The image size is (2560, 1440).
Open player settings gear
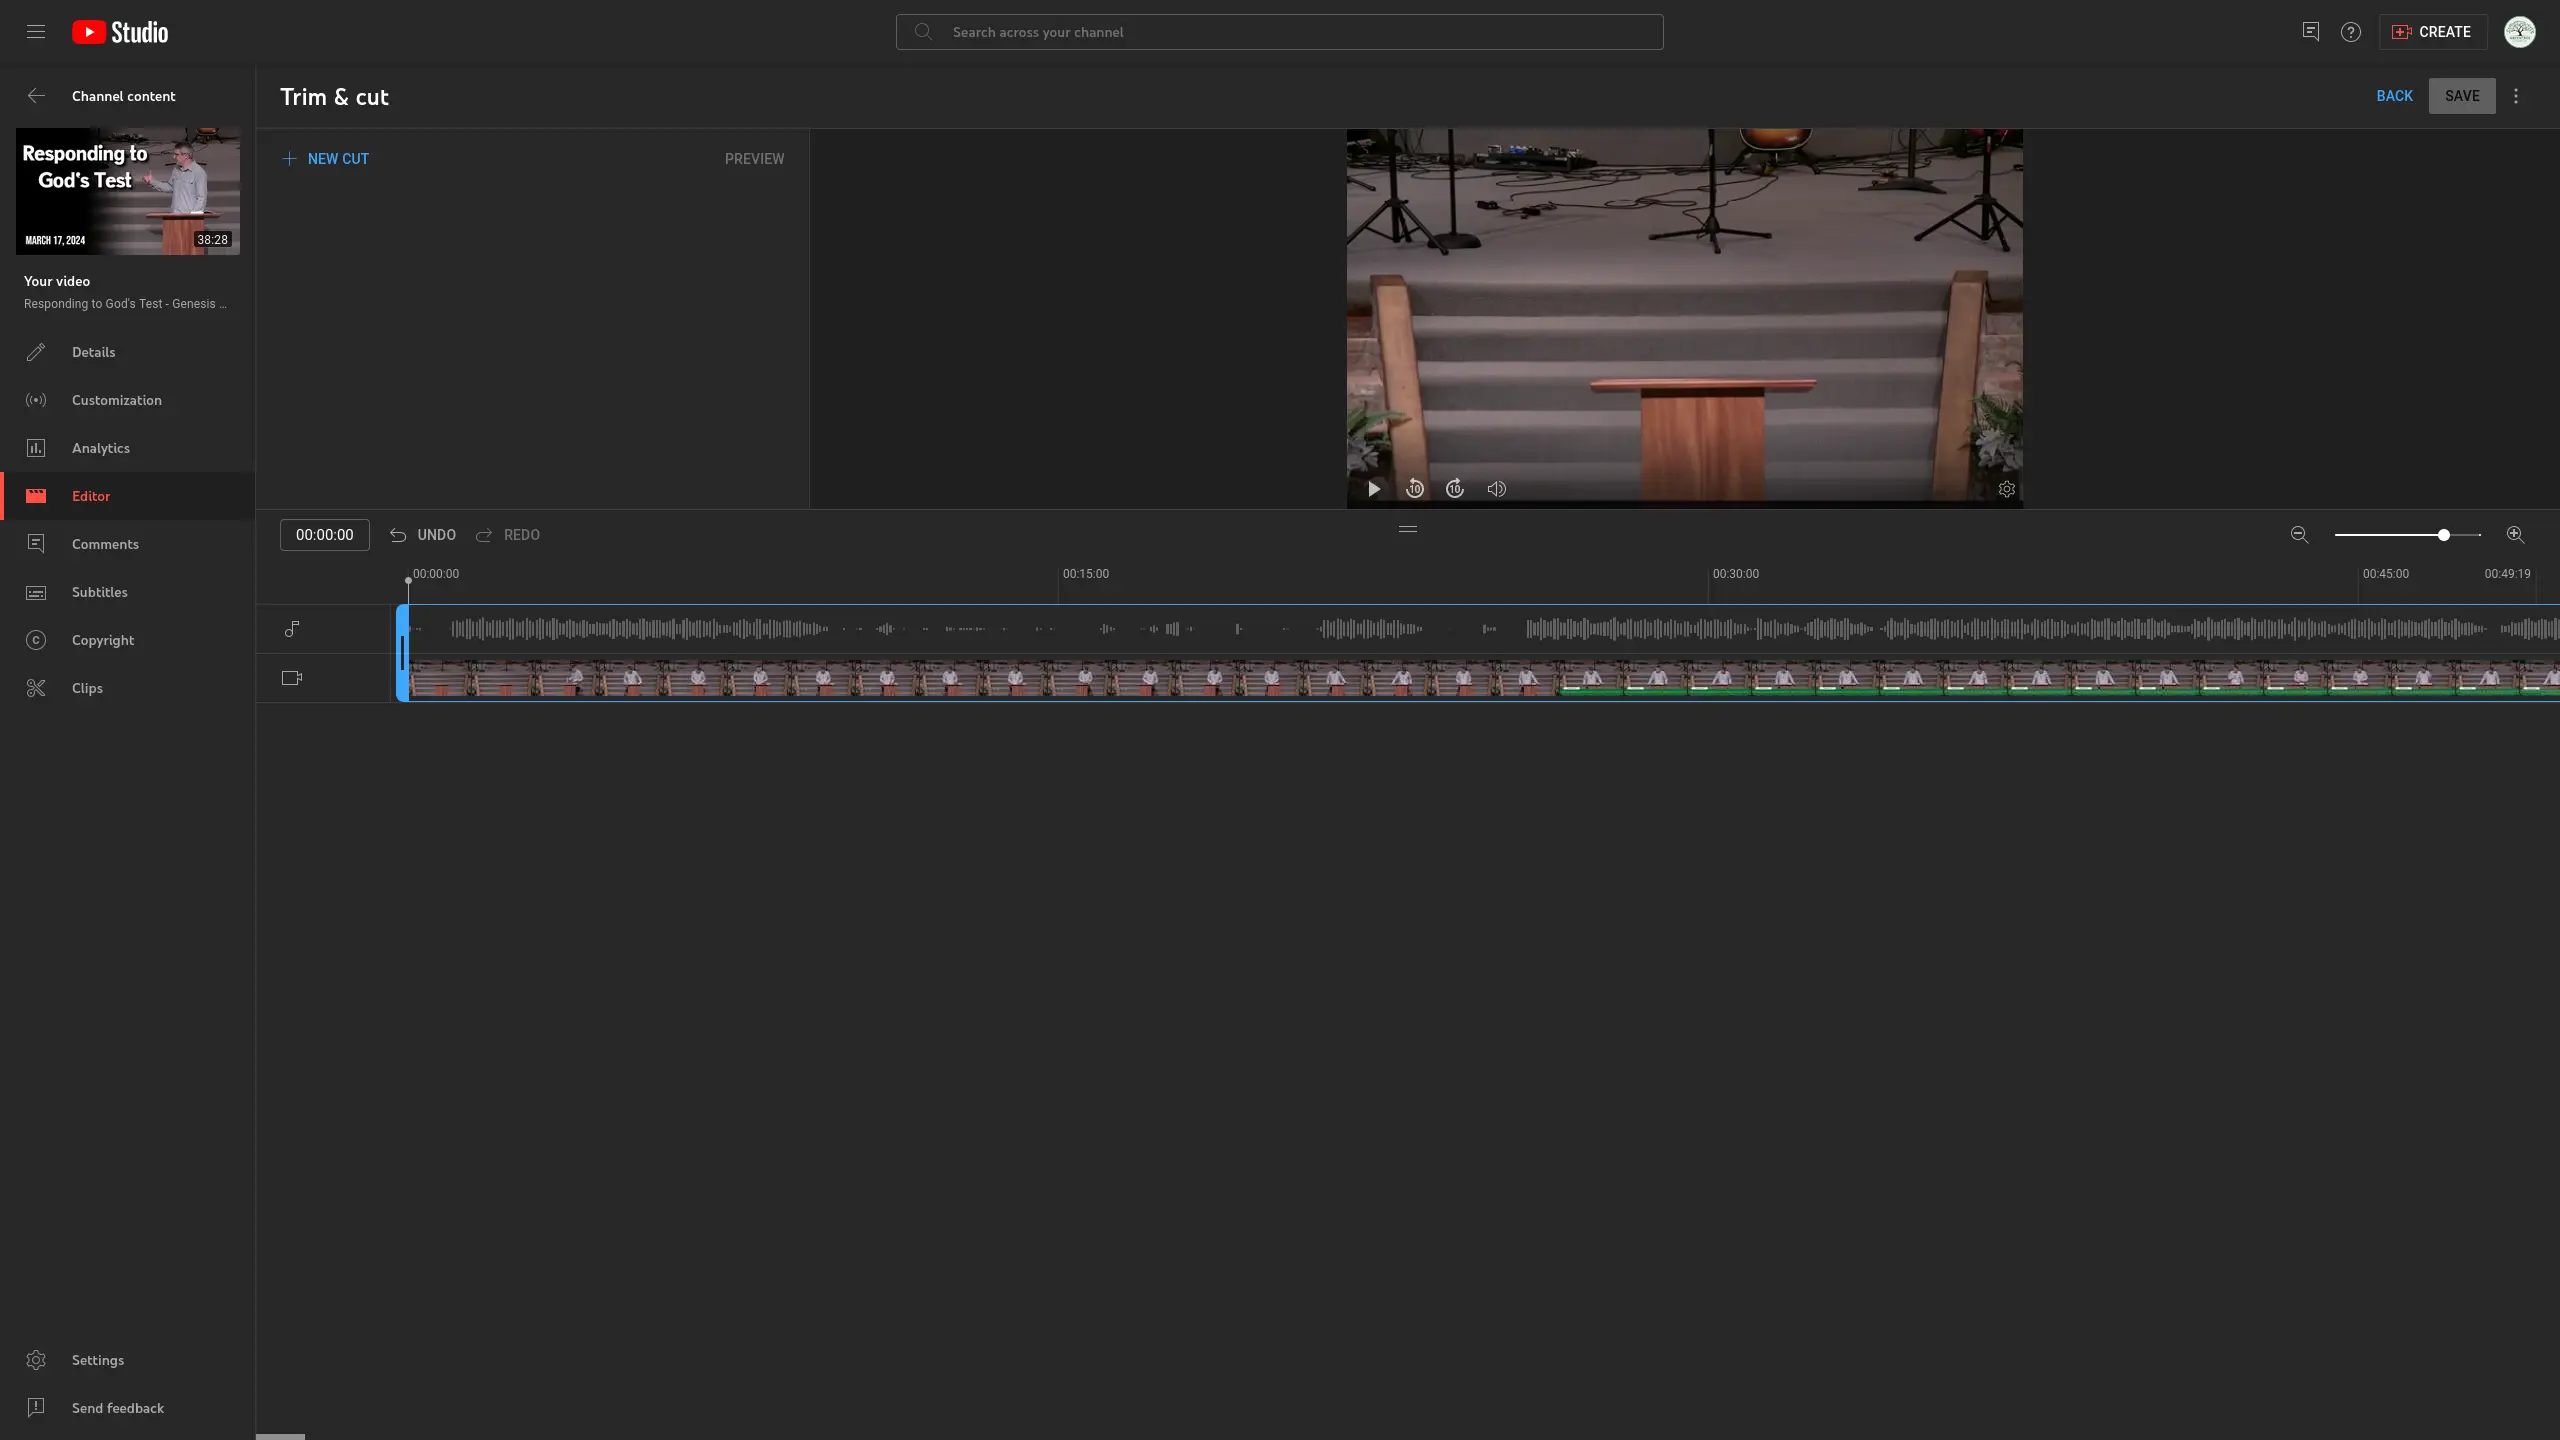pos(2006,489)
